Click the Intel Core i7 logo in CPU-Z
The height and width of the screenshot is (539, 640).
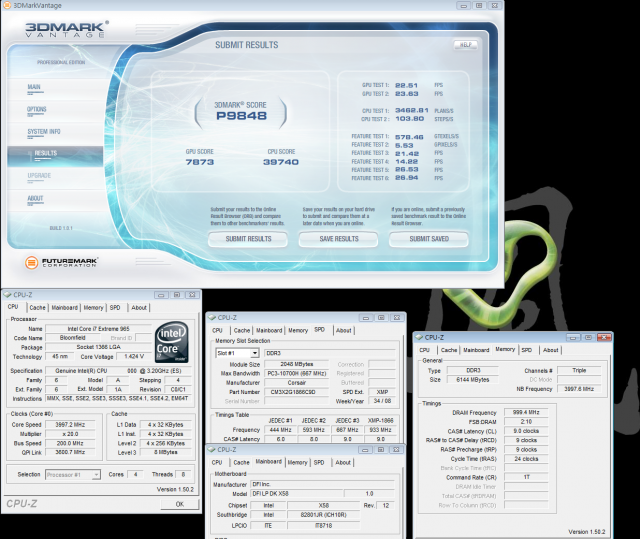172,342
